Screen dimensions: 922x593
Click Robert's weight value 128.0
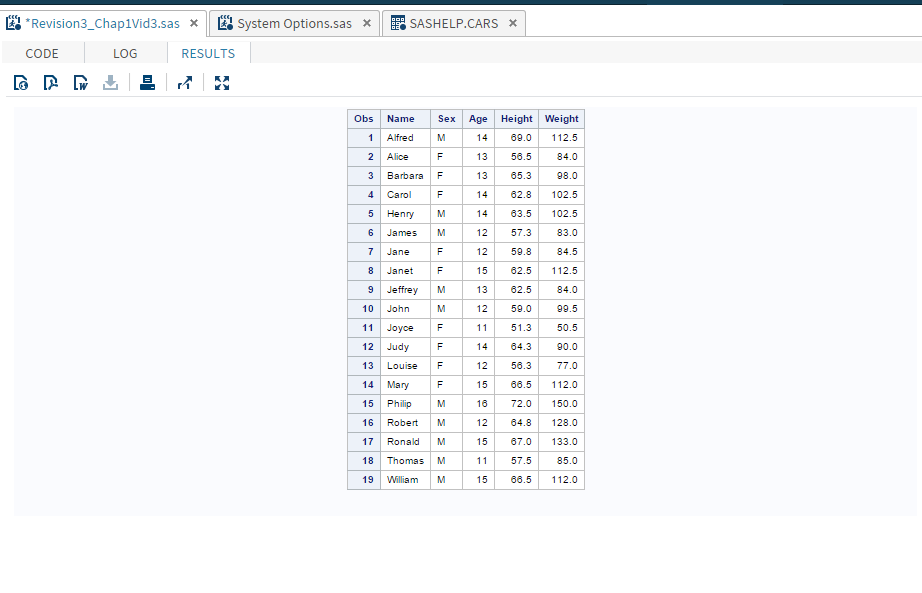pos(562,423)
